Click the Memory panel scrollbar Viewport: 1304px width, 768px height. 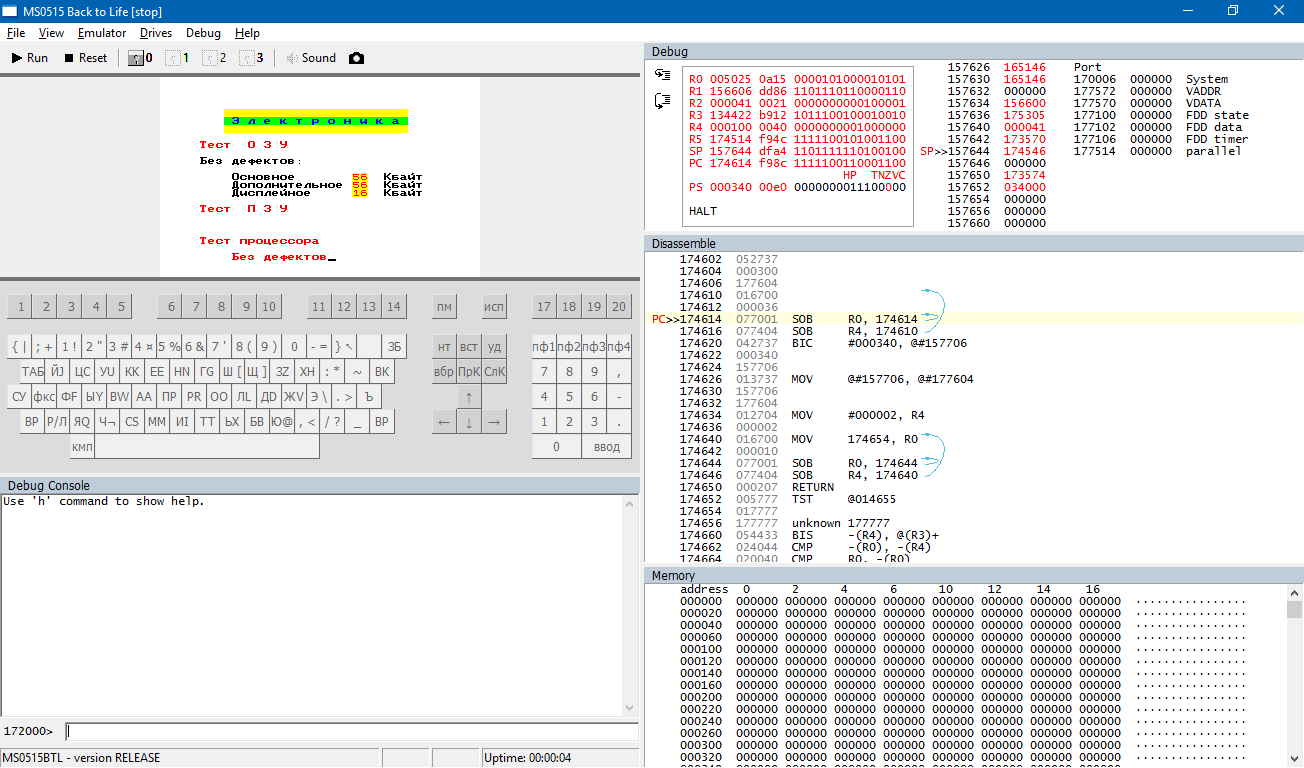pos(1295,675)
